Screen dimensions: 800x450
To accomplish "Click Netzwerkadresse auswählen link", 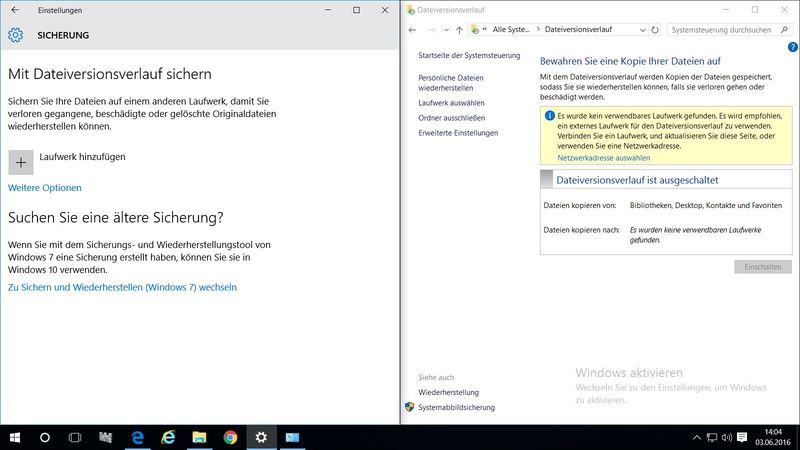I will (x=604, y=158).
